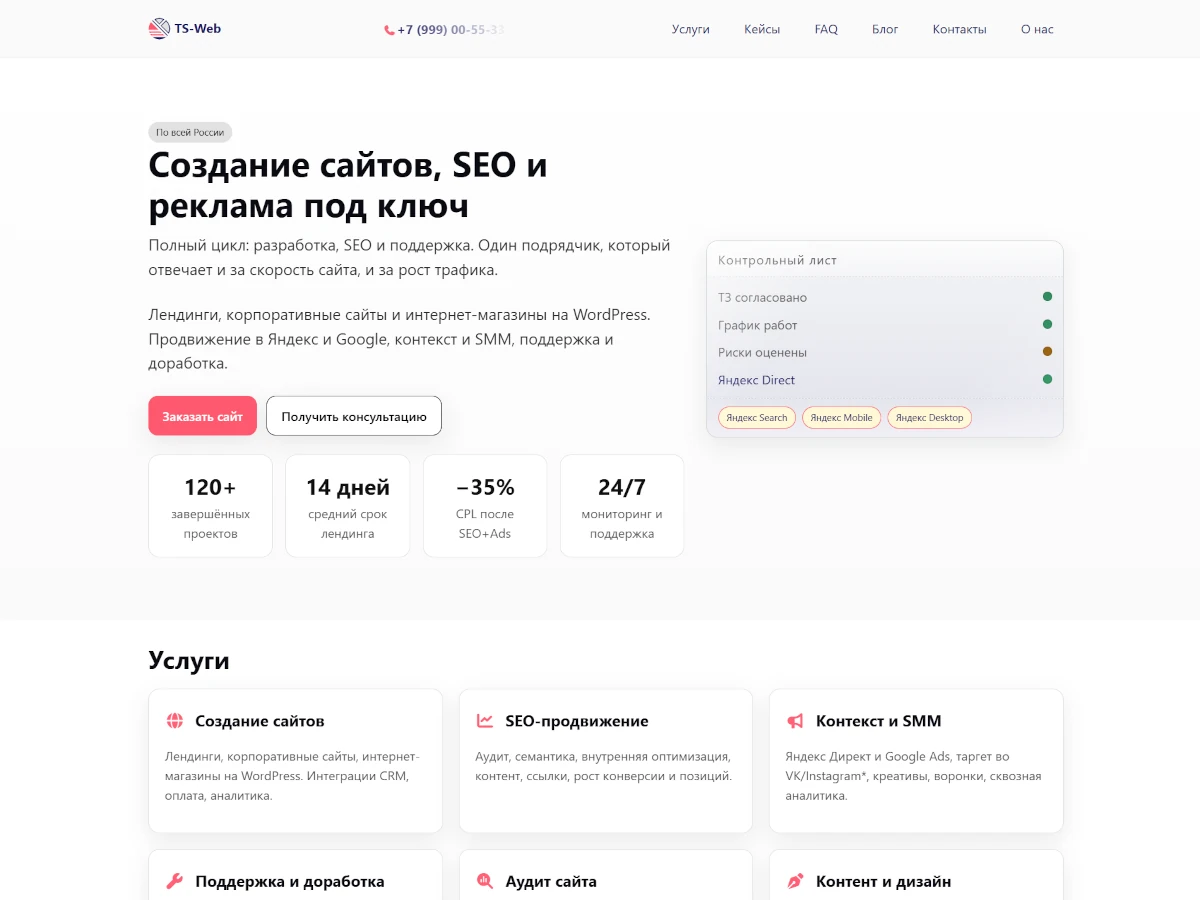This screenshot has width=1200, height=900.
Task: Click orange status dot next to Риски оценены
Action: pyautogui.click(x=1047, y=352)
